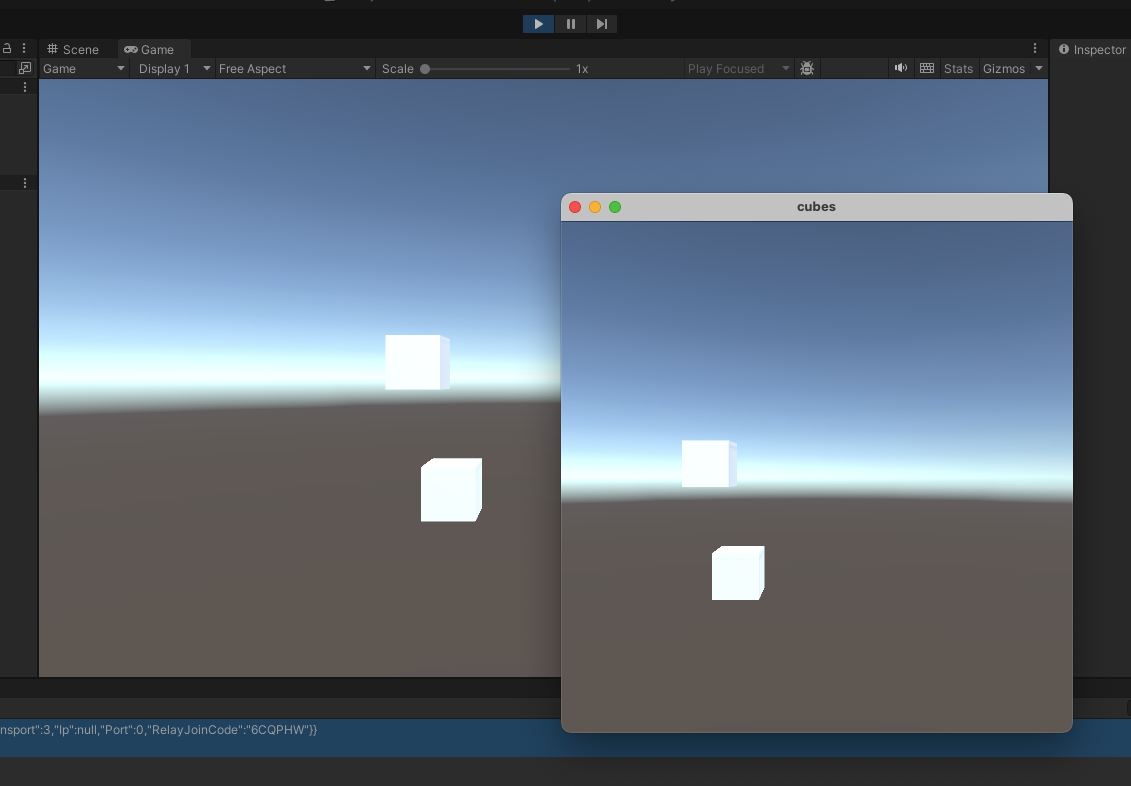1131x786 pixels.
Task: Select the Game tab
Action: (149, 49)
